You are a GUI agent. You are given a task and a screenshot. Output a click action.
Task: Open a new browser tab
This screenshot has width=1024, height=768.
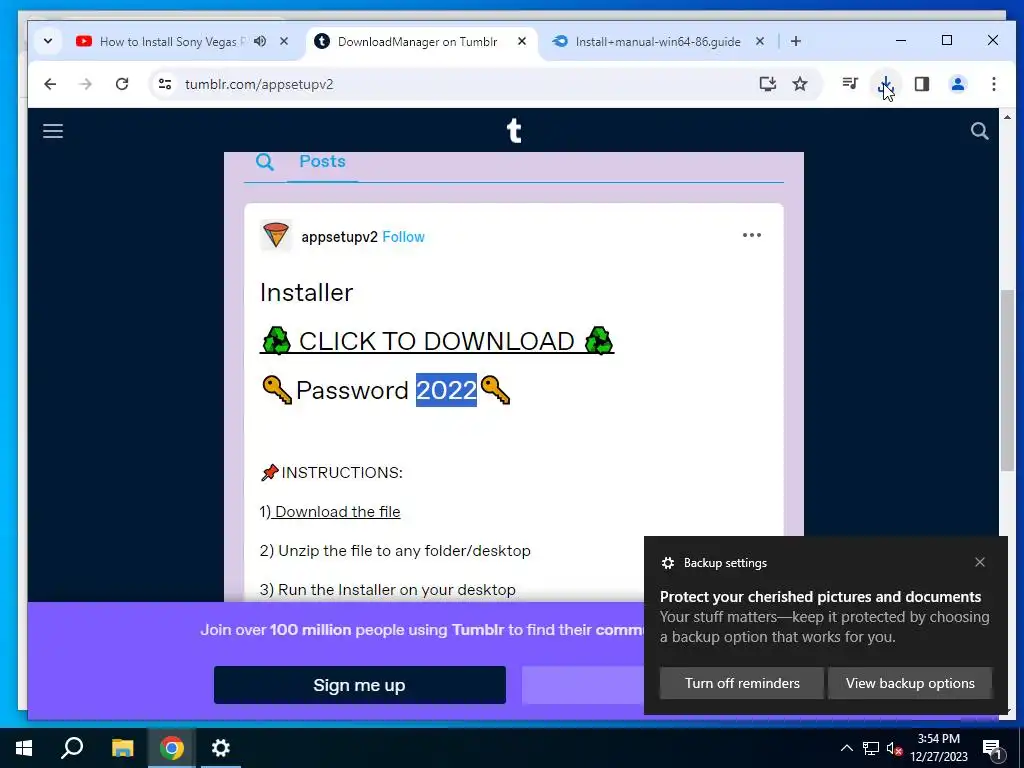795,41
